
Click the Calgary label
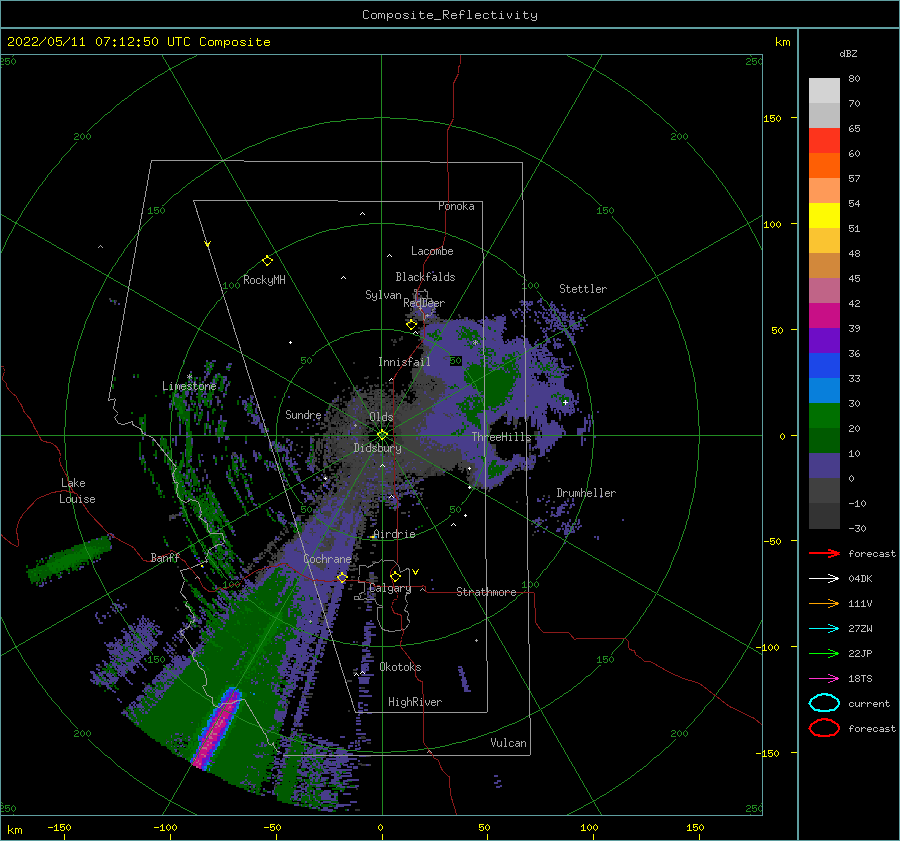coord(390,588)
